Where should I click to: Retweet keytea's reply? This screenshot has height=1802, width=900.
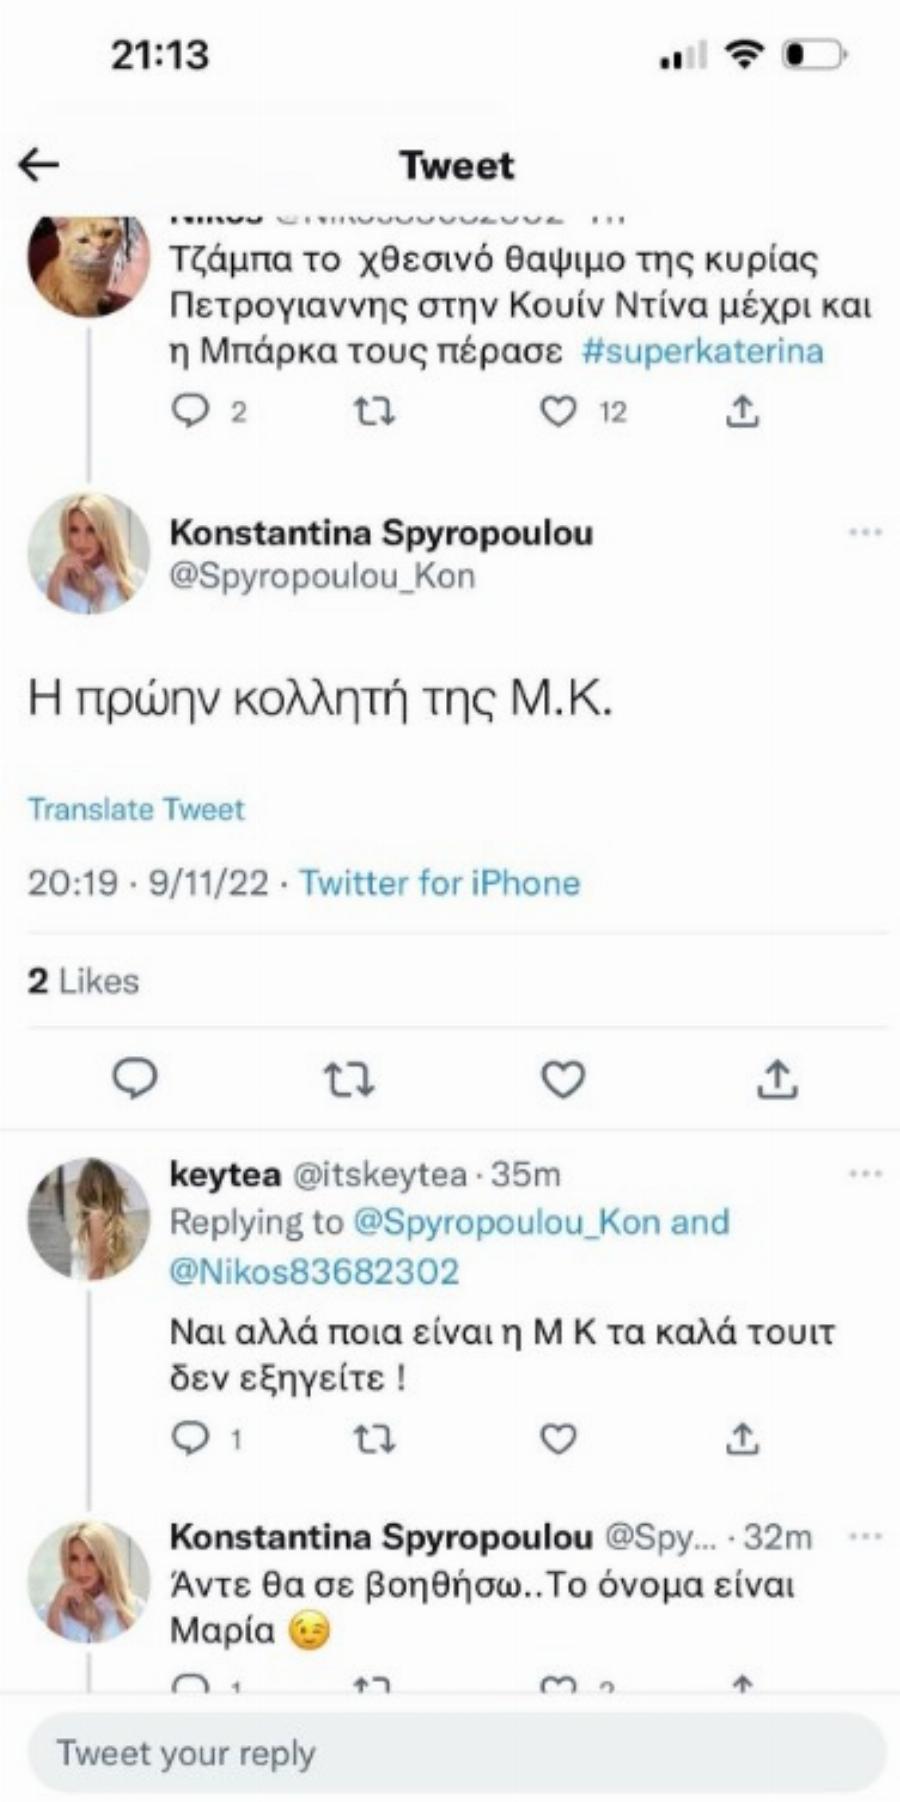point(375,1437)
